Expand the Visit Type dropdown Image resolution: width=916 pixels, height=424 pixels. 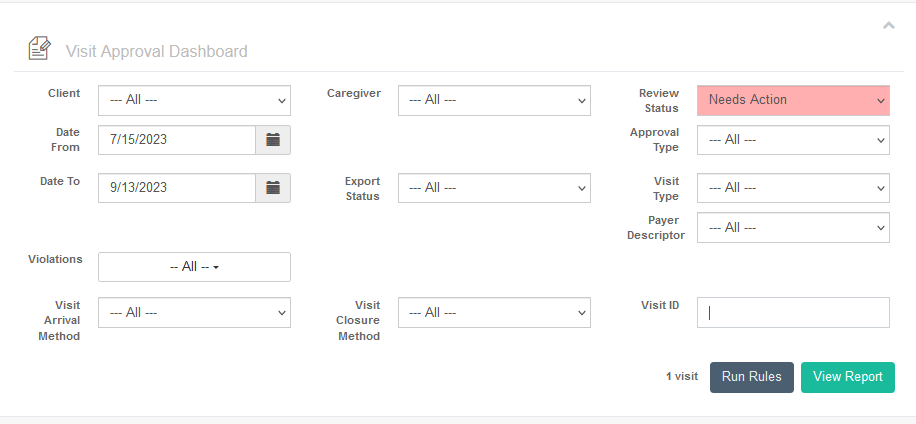coord(793,187)
